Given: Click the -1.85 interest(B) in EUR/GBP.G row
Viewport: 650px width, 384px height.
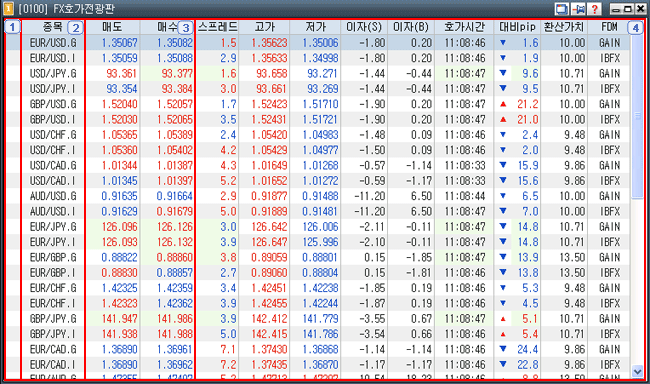Looking at the screenshot, I should tap(419, 258).
